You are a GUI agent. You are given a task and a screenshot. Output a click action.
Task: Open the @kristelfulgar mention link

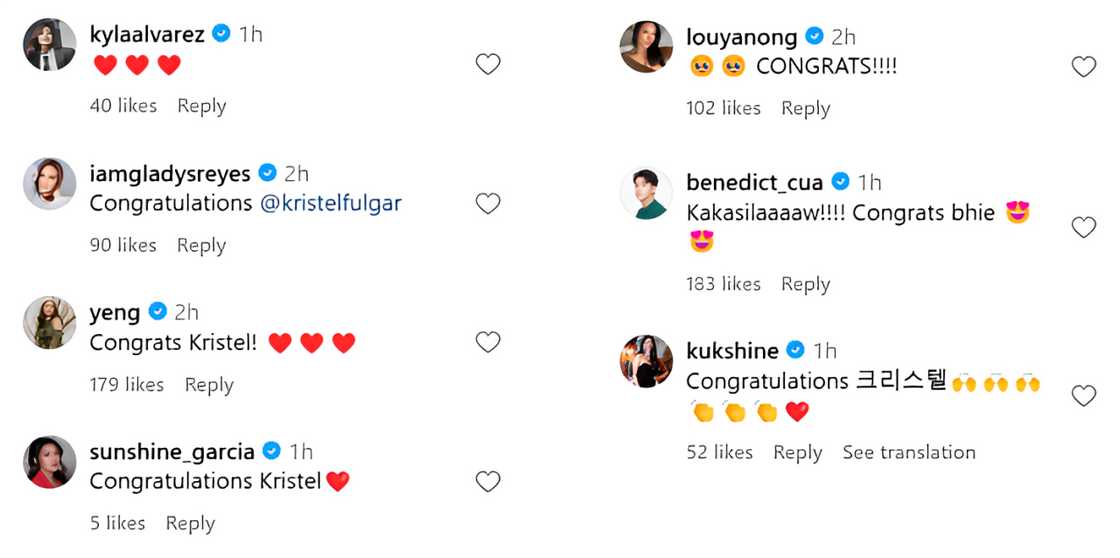(x=331, y=203)
